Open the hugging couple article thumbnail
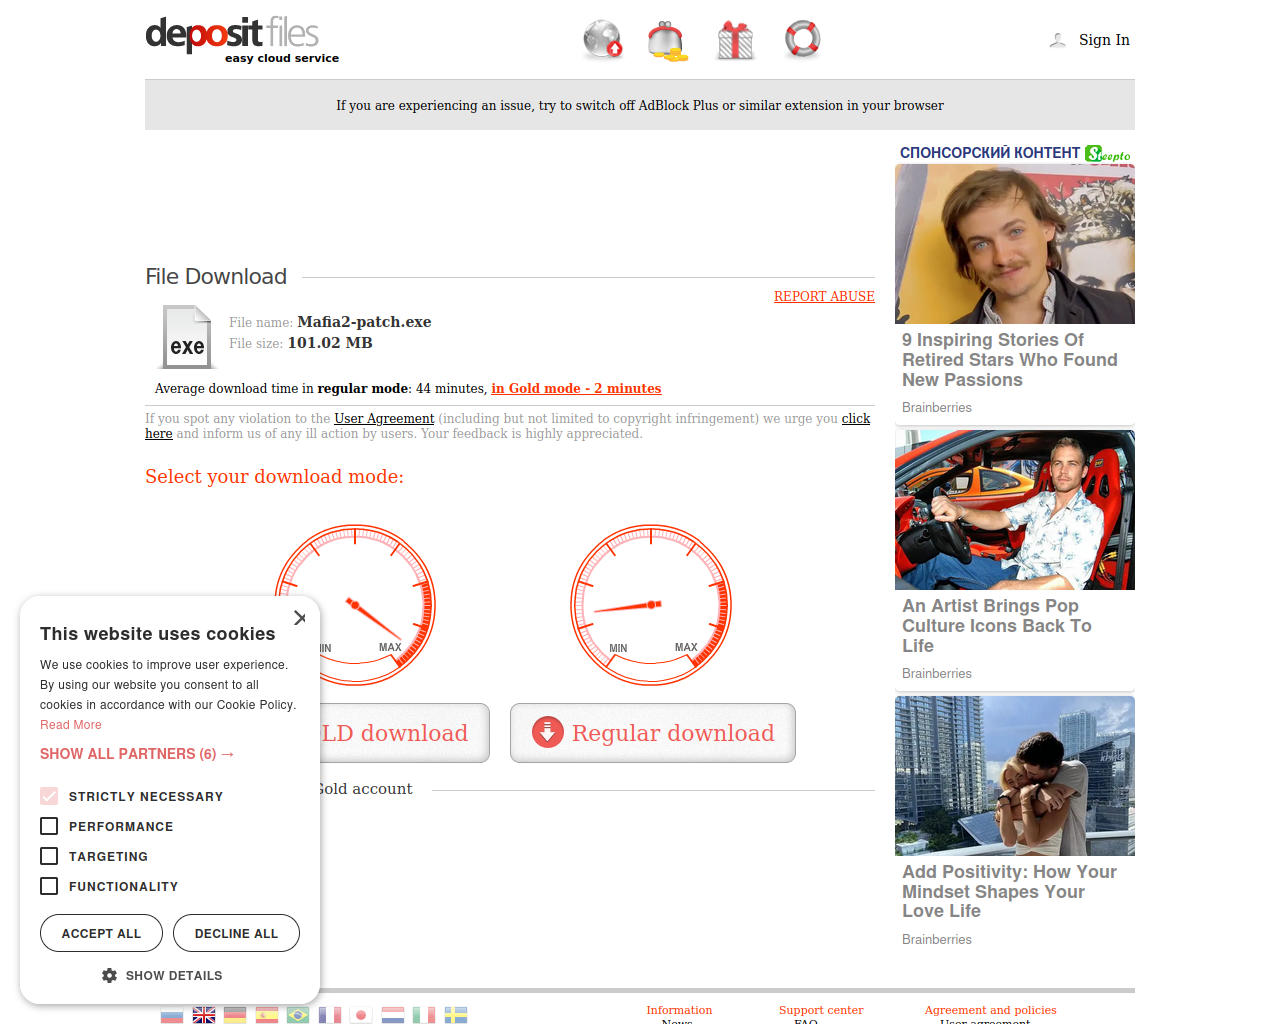Screen dimensions: 1280x1024 pyautogui.click(x=1015, y=776)
